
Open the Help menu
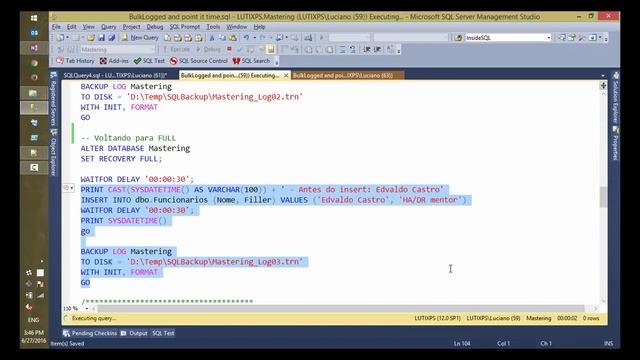(259, 27)
